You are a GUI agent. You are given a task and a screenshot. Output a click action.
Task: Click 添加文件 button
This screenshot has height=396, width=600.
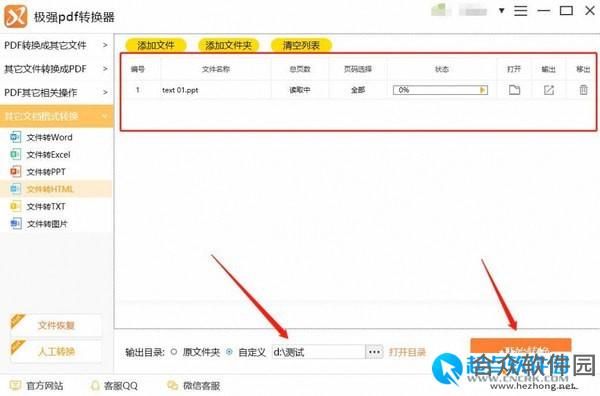[x=156, y=45]
